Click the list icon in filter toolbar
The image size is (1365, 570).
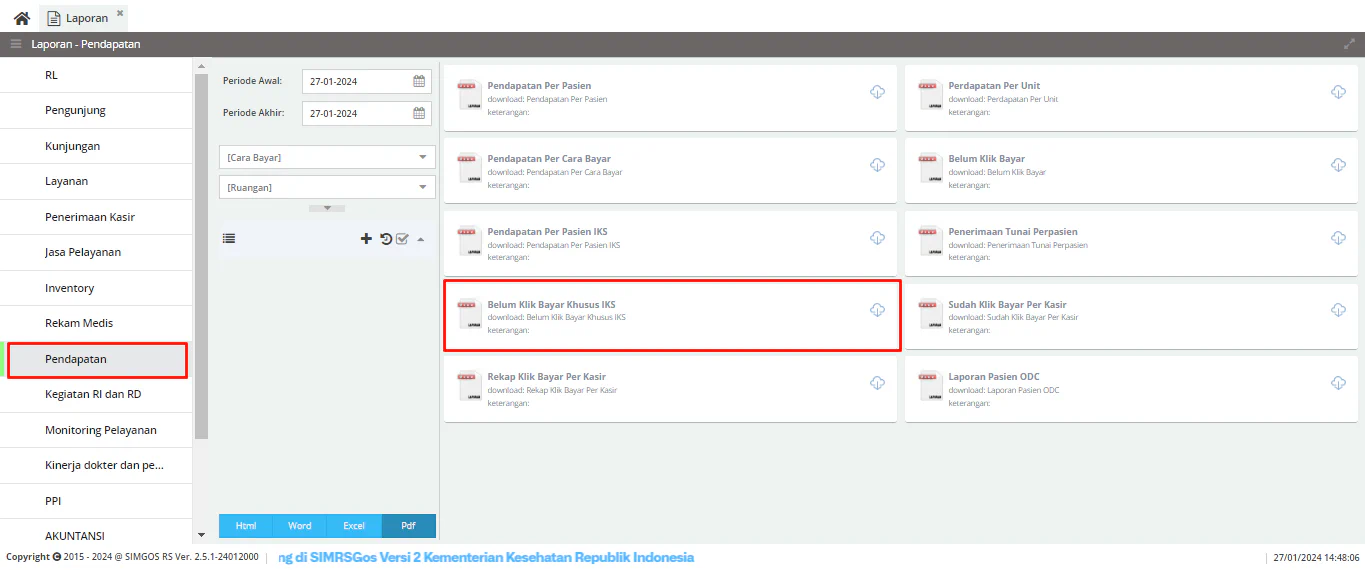coord(229,238)
